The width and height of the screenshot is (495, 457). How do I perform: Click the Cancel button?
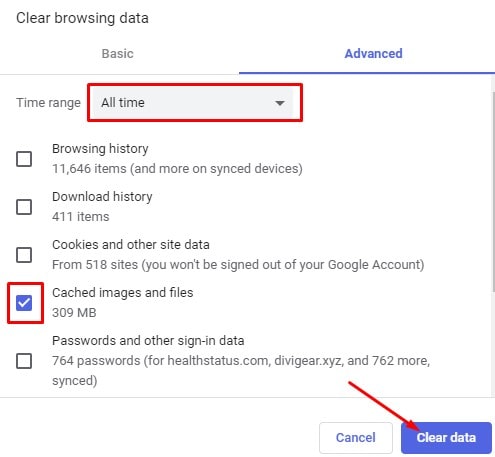coord(356,437)
